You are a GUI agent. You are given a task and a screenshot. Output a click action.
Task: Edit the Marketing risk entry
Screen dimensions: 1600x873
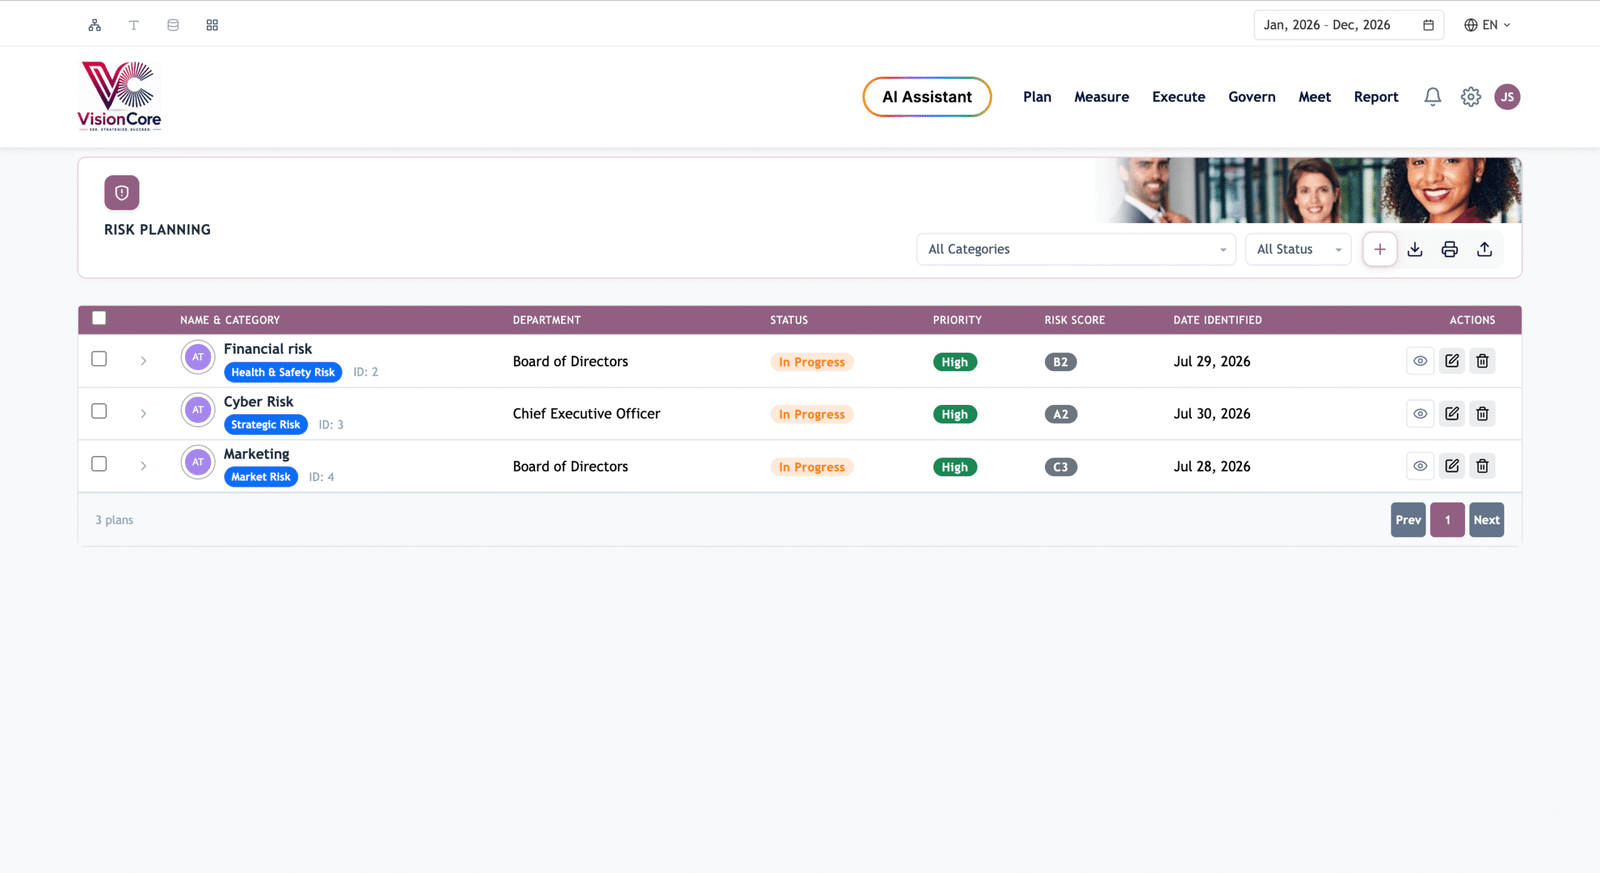(1452, 466)
